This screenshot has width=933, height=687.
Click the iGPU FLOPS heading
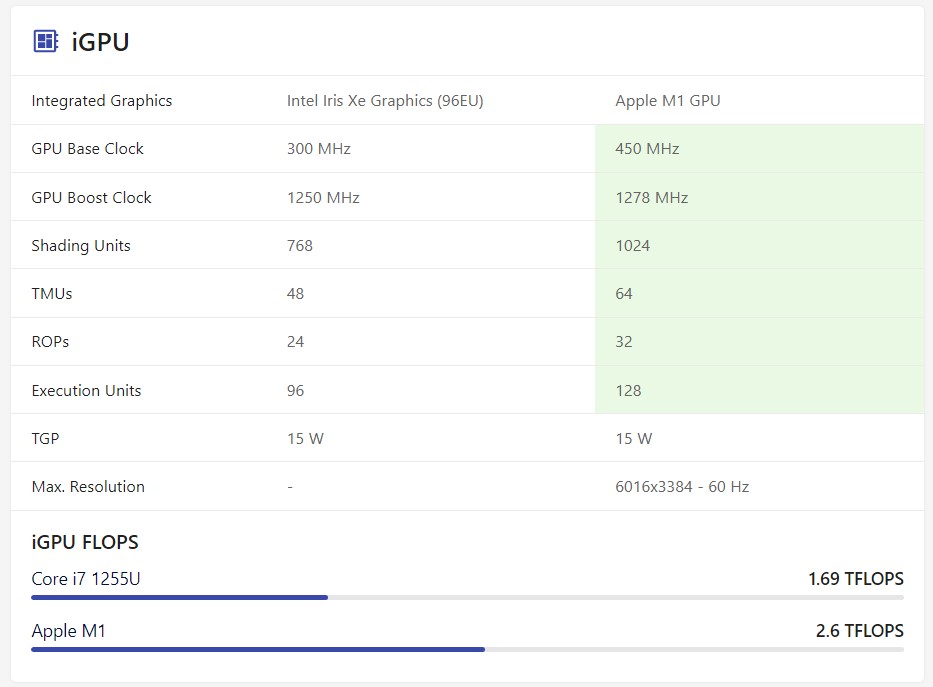[x=85, y=542]
